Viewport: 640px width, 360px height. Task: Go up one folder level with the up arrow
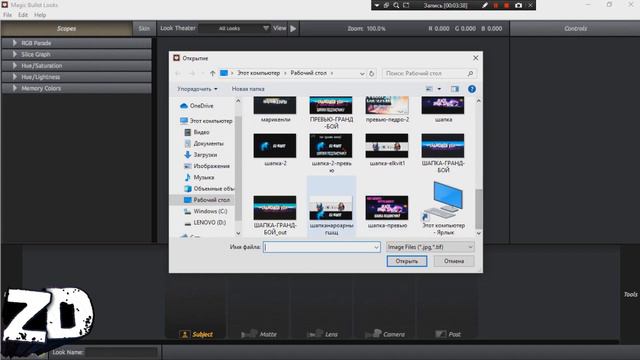click(x=212, y=73)
